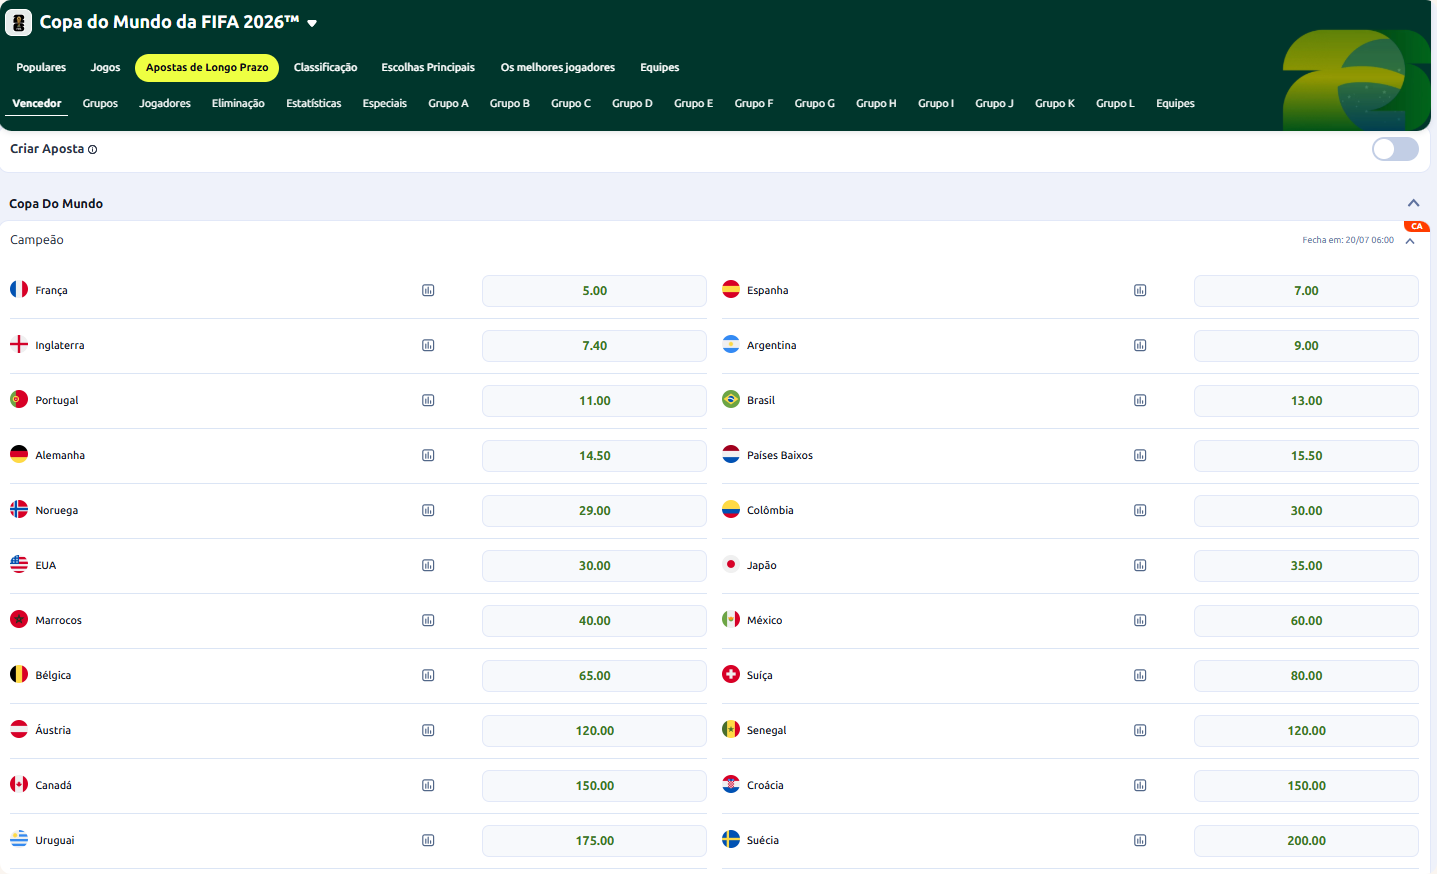Select the Grupo L sub-tab

pyautogui.click(x=1115, y=104)
